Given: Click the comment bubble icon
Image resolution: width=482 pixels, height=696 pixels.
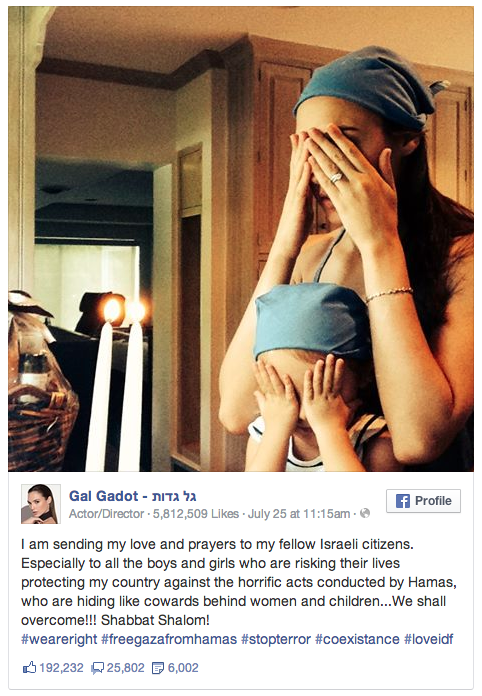Looking at the screenshot, I should point(97,668).
